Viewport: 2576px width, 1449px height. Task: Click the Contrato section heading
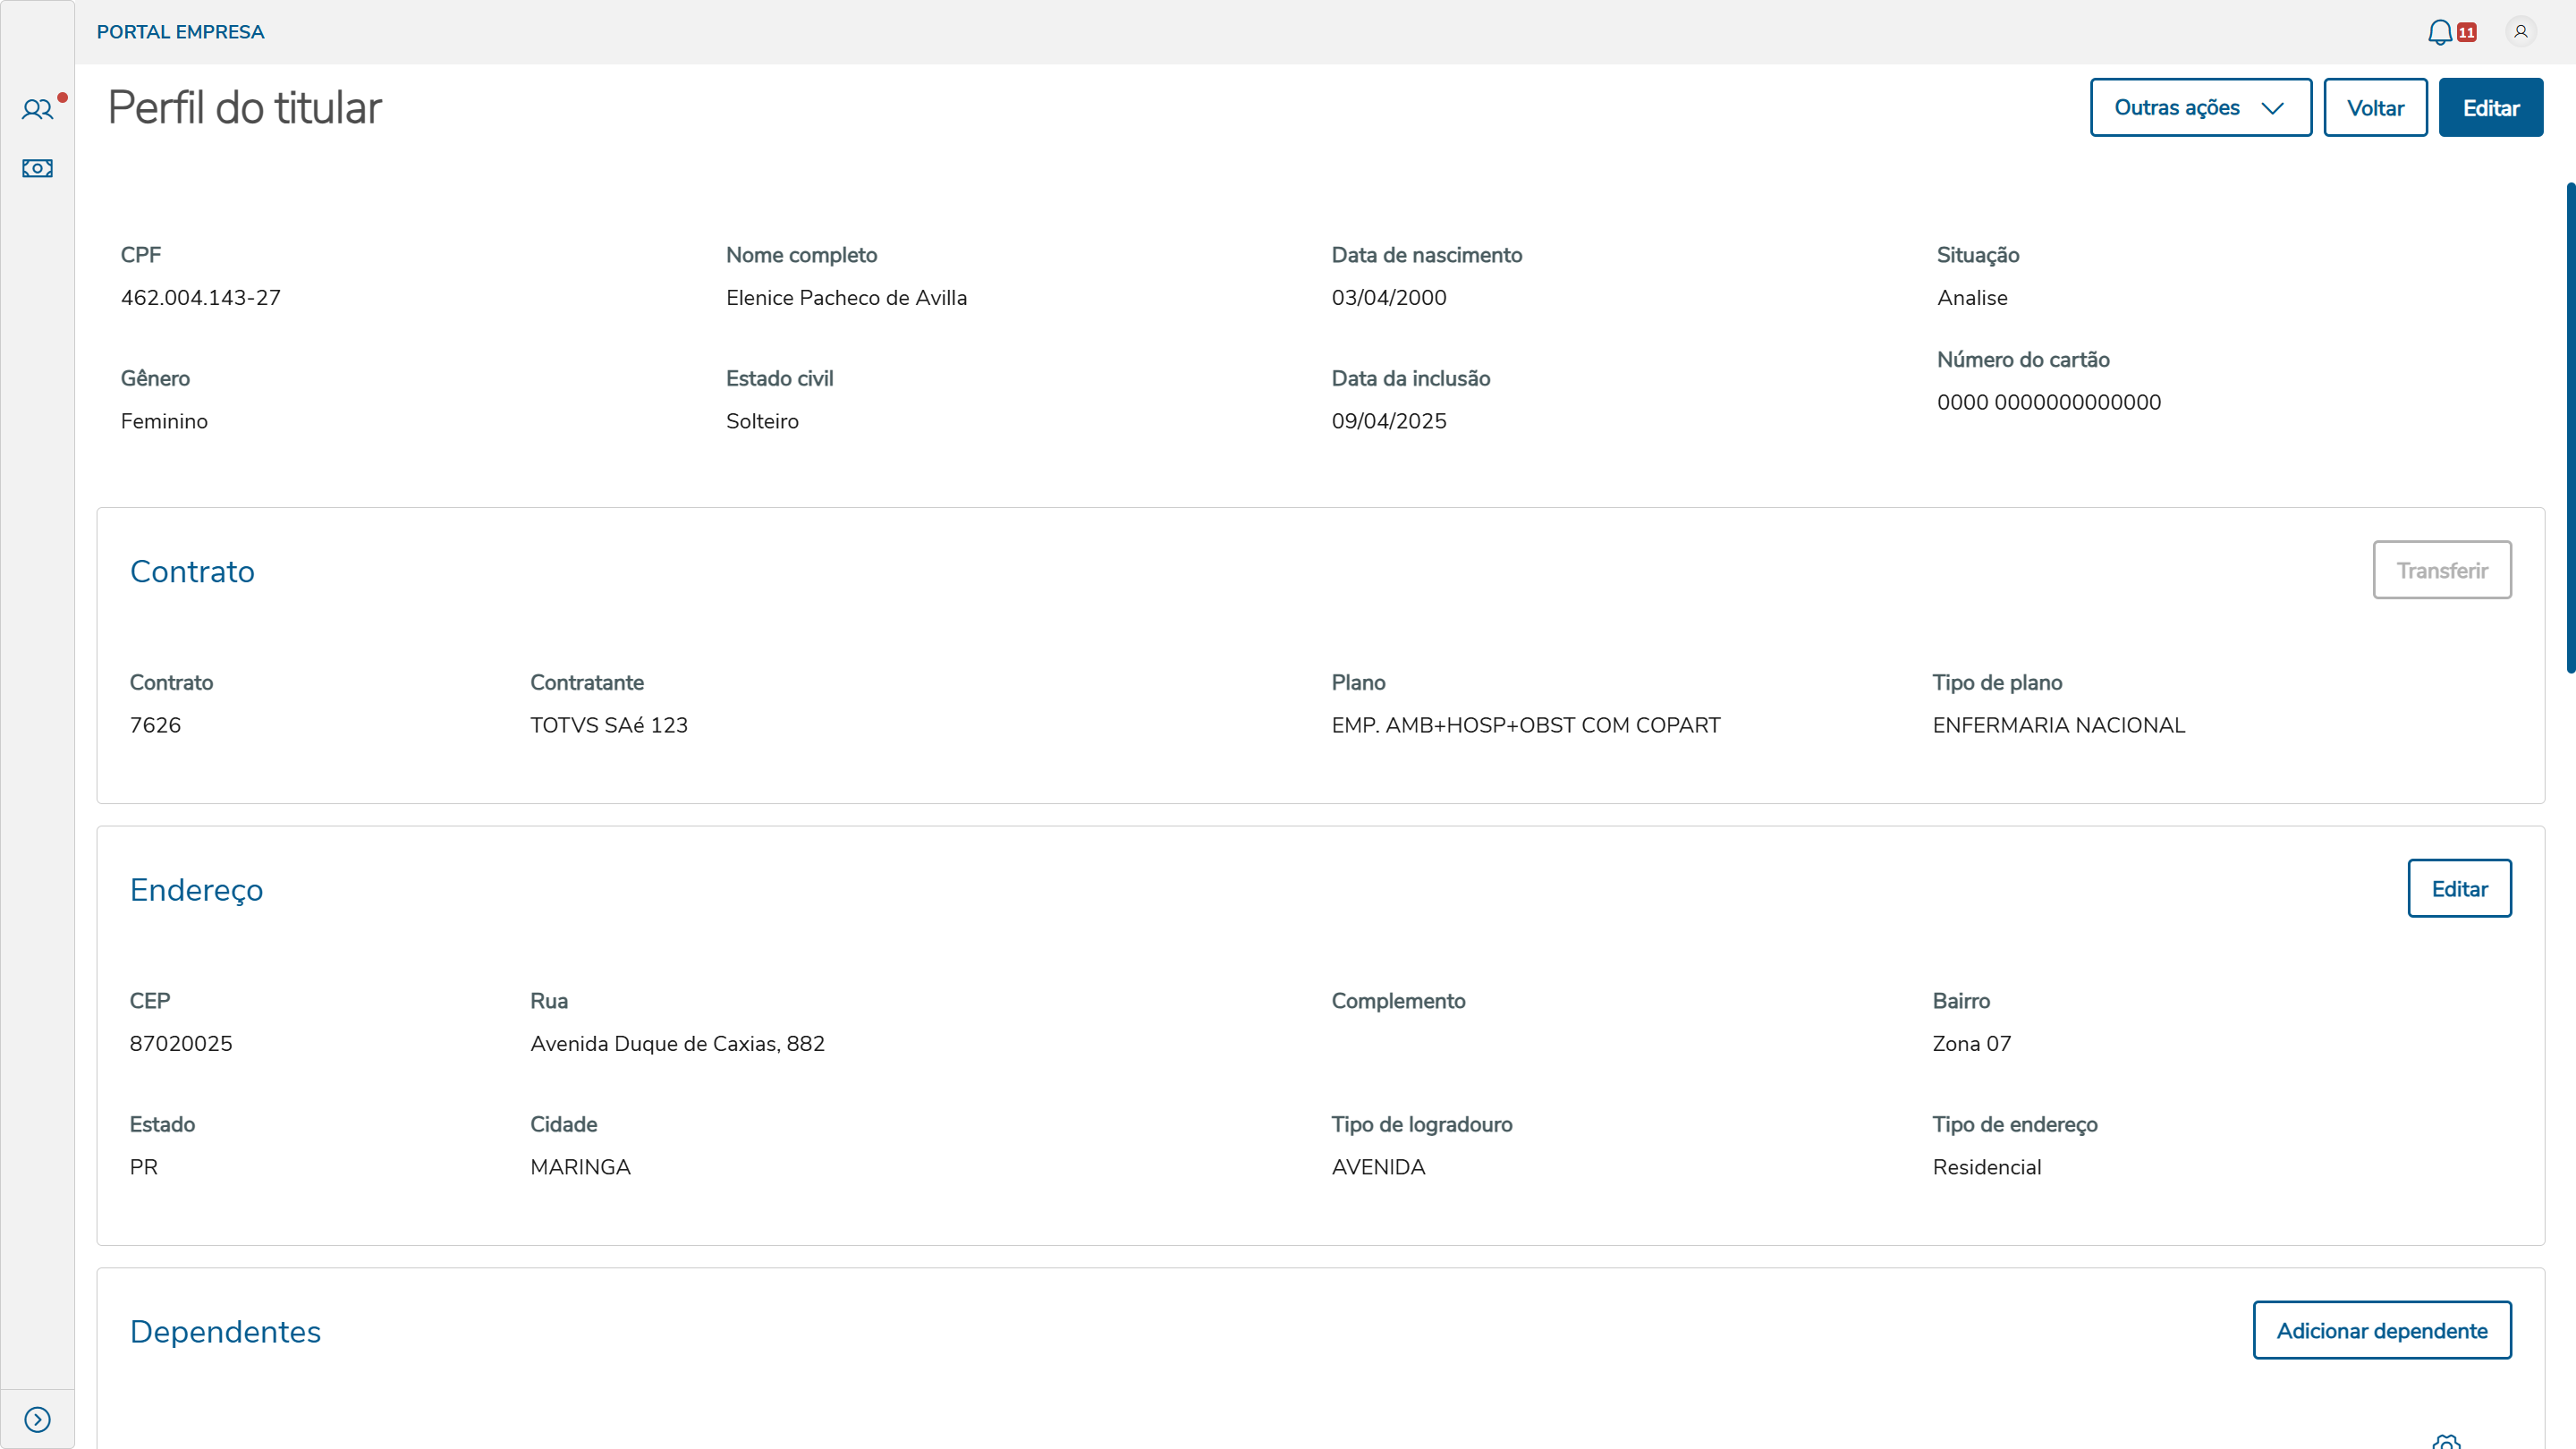tap(192, 571)
